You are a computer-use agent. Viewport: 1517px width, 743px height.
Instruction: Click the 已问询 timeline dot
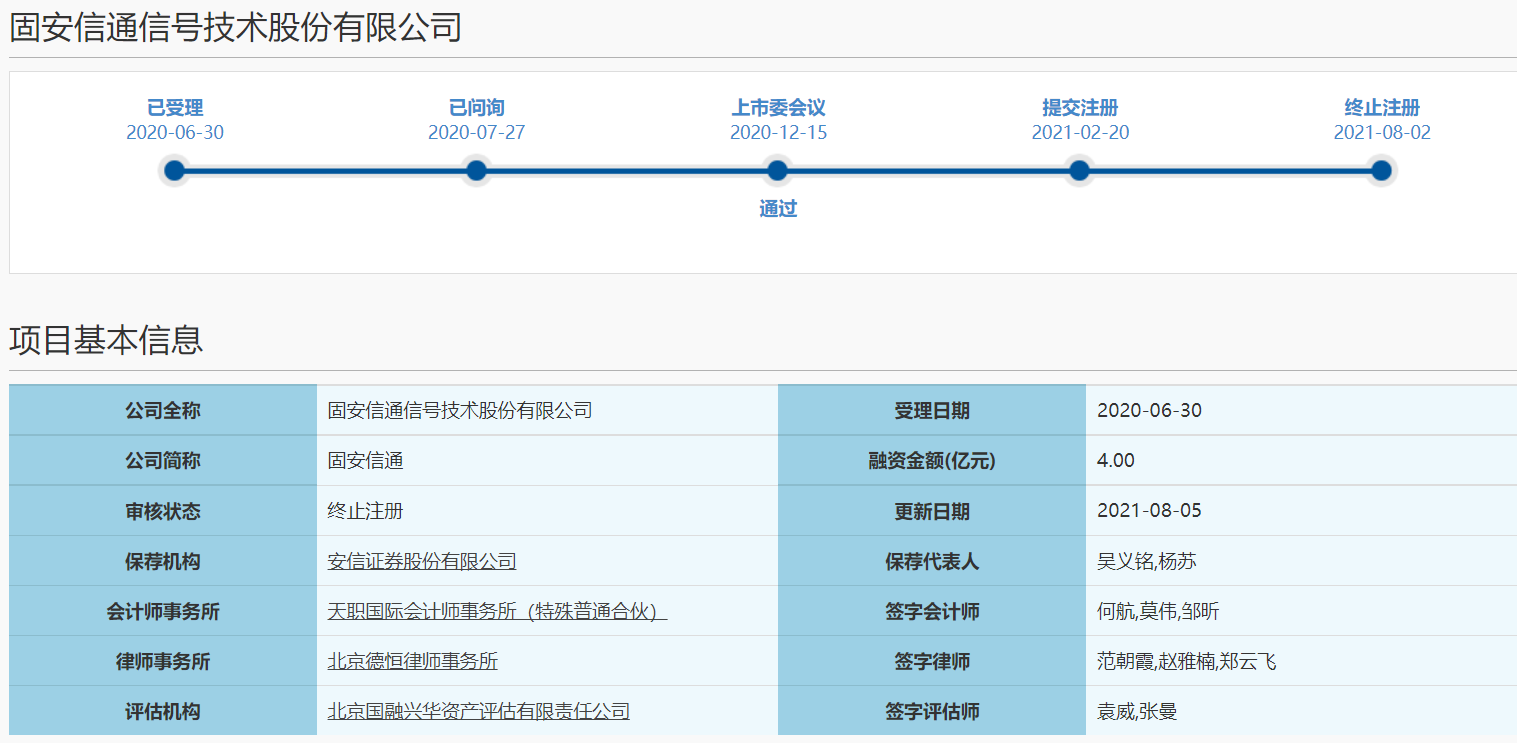(x=477, y=171)
